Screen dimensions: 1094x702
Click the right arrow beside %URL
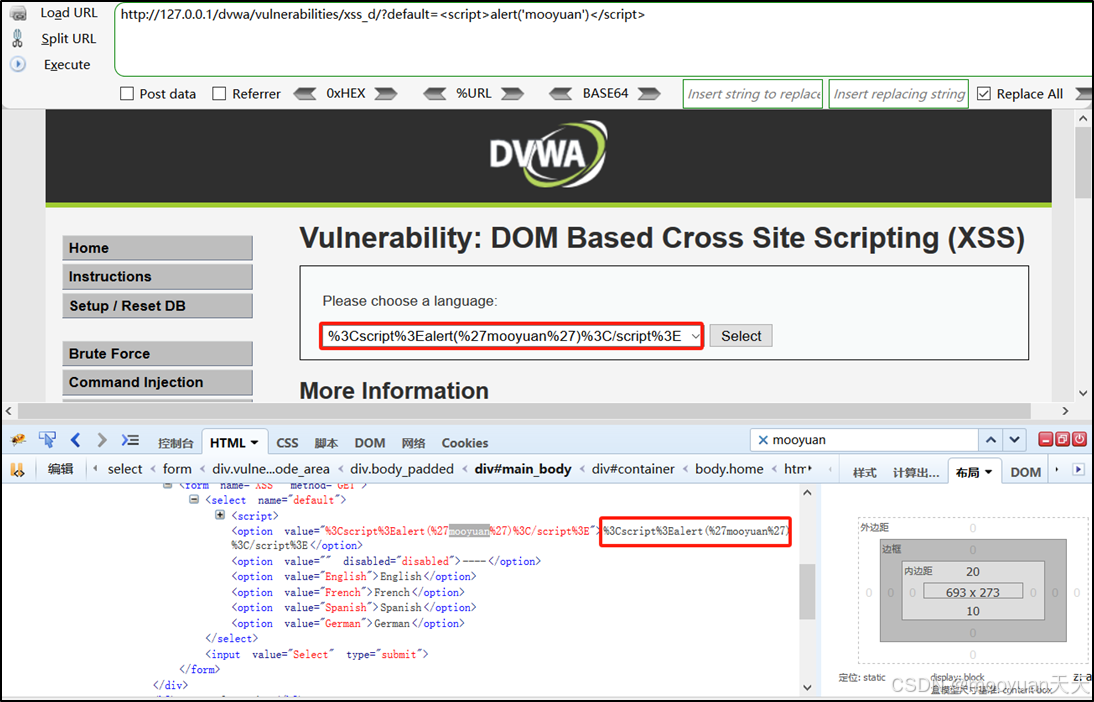tap(512, 94)
